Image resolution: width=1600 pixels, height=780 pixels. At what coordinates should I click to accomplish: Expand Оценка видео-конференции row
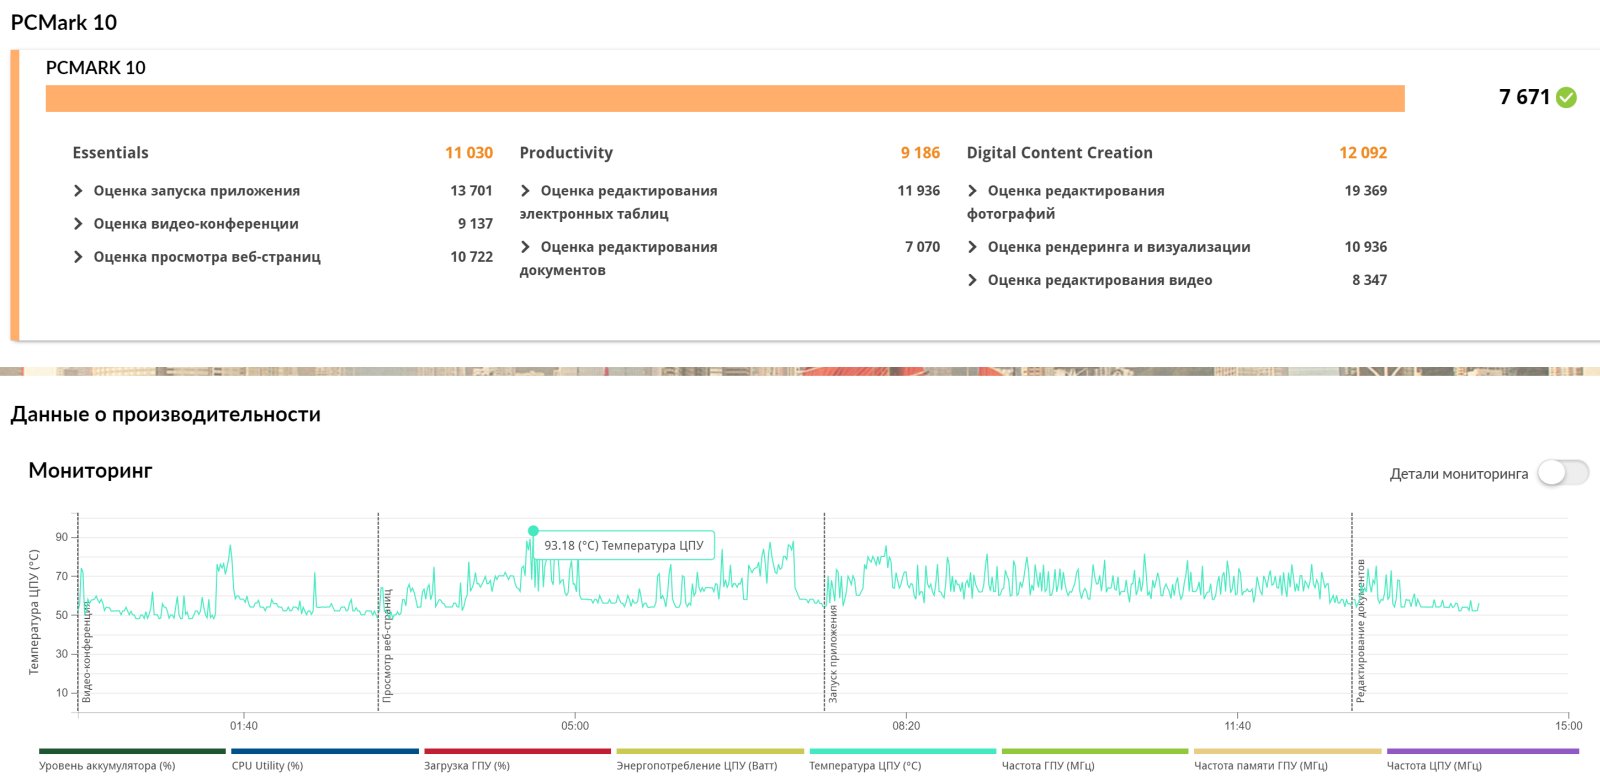pos(78,224)
